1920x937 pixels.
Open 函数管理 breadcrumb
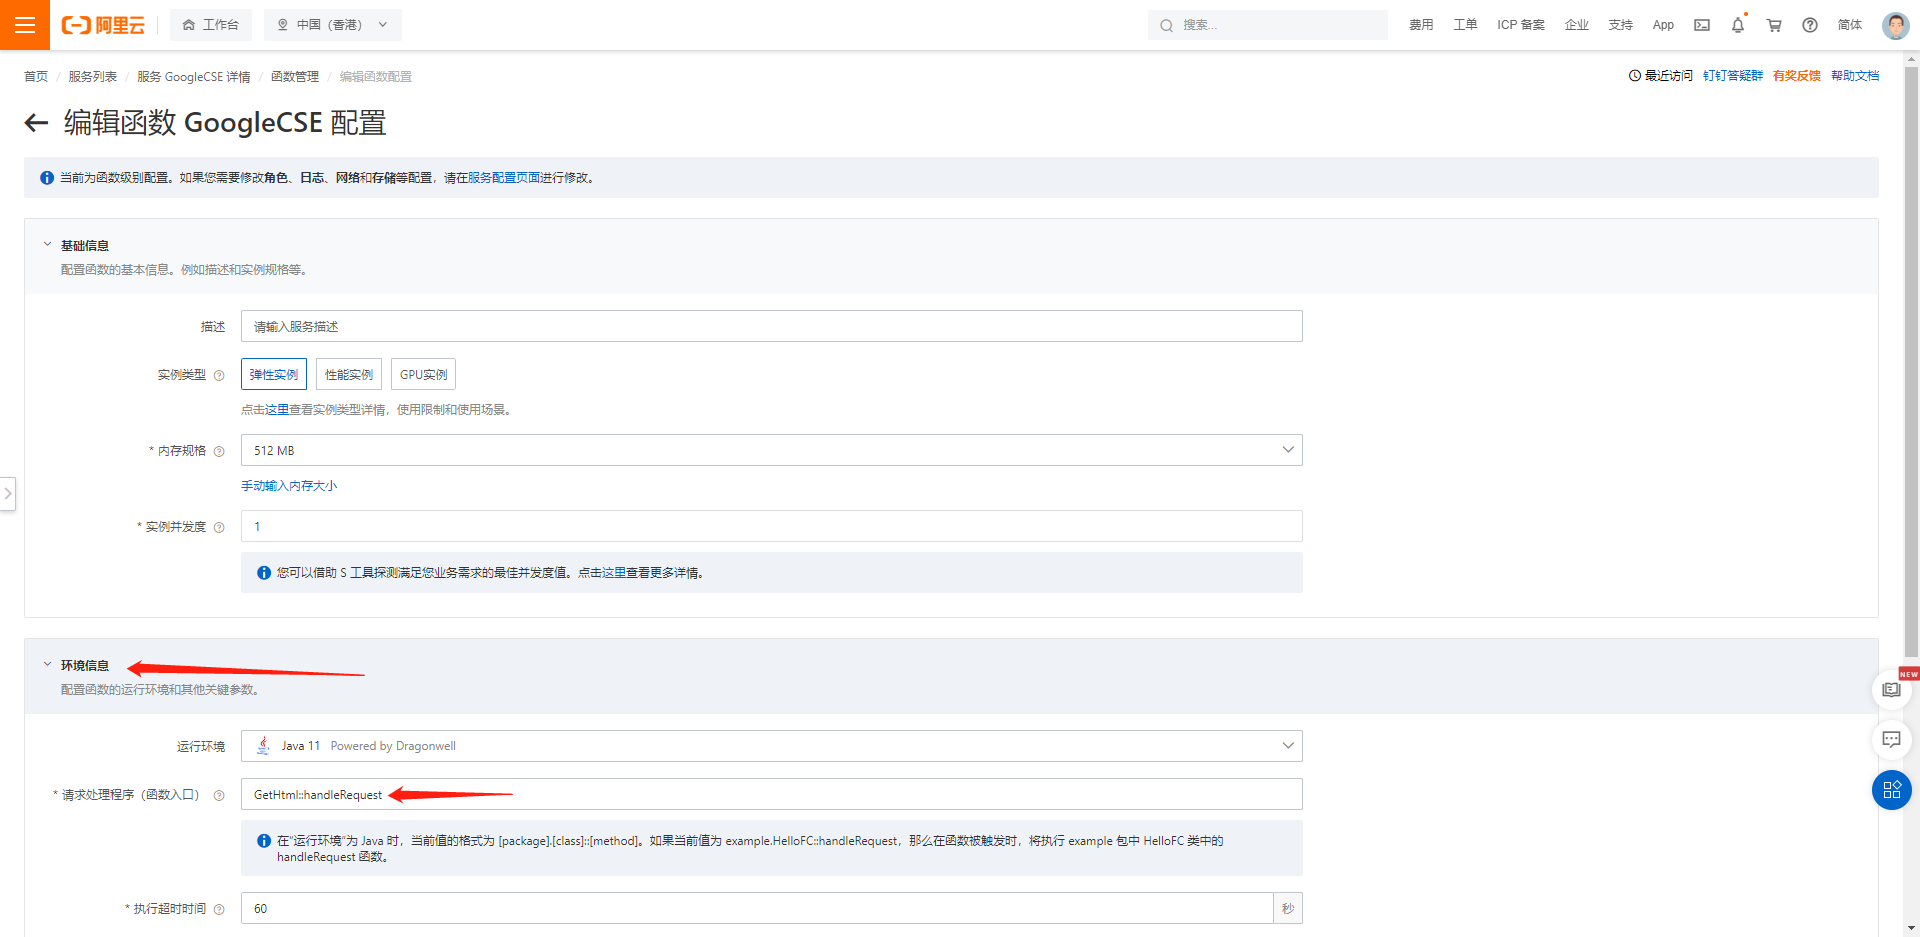295,77
